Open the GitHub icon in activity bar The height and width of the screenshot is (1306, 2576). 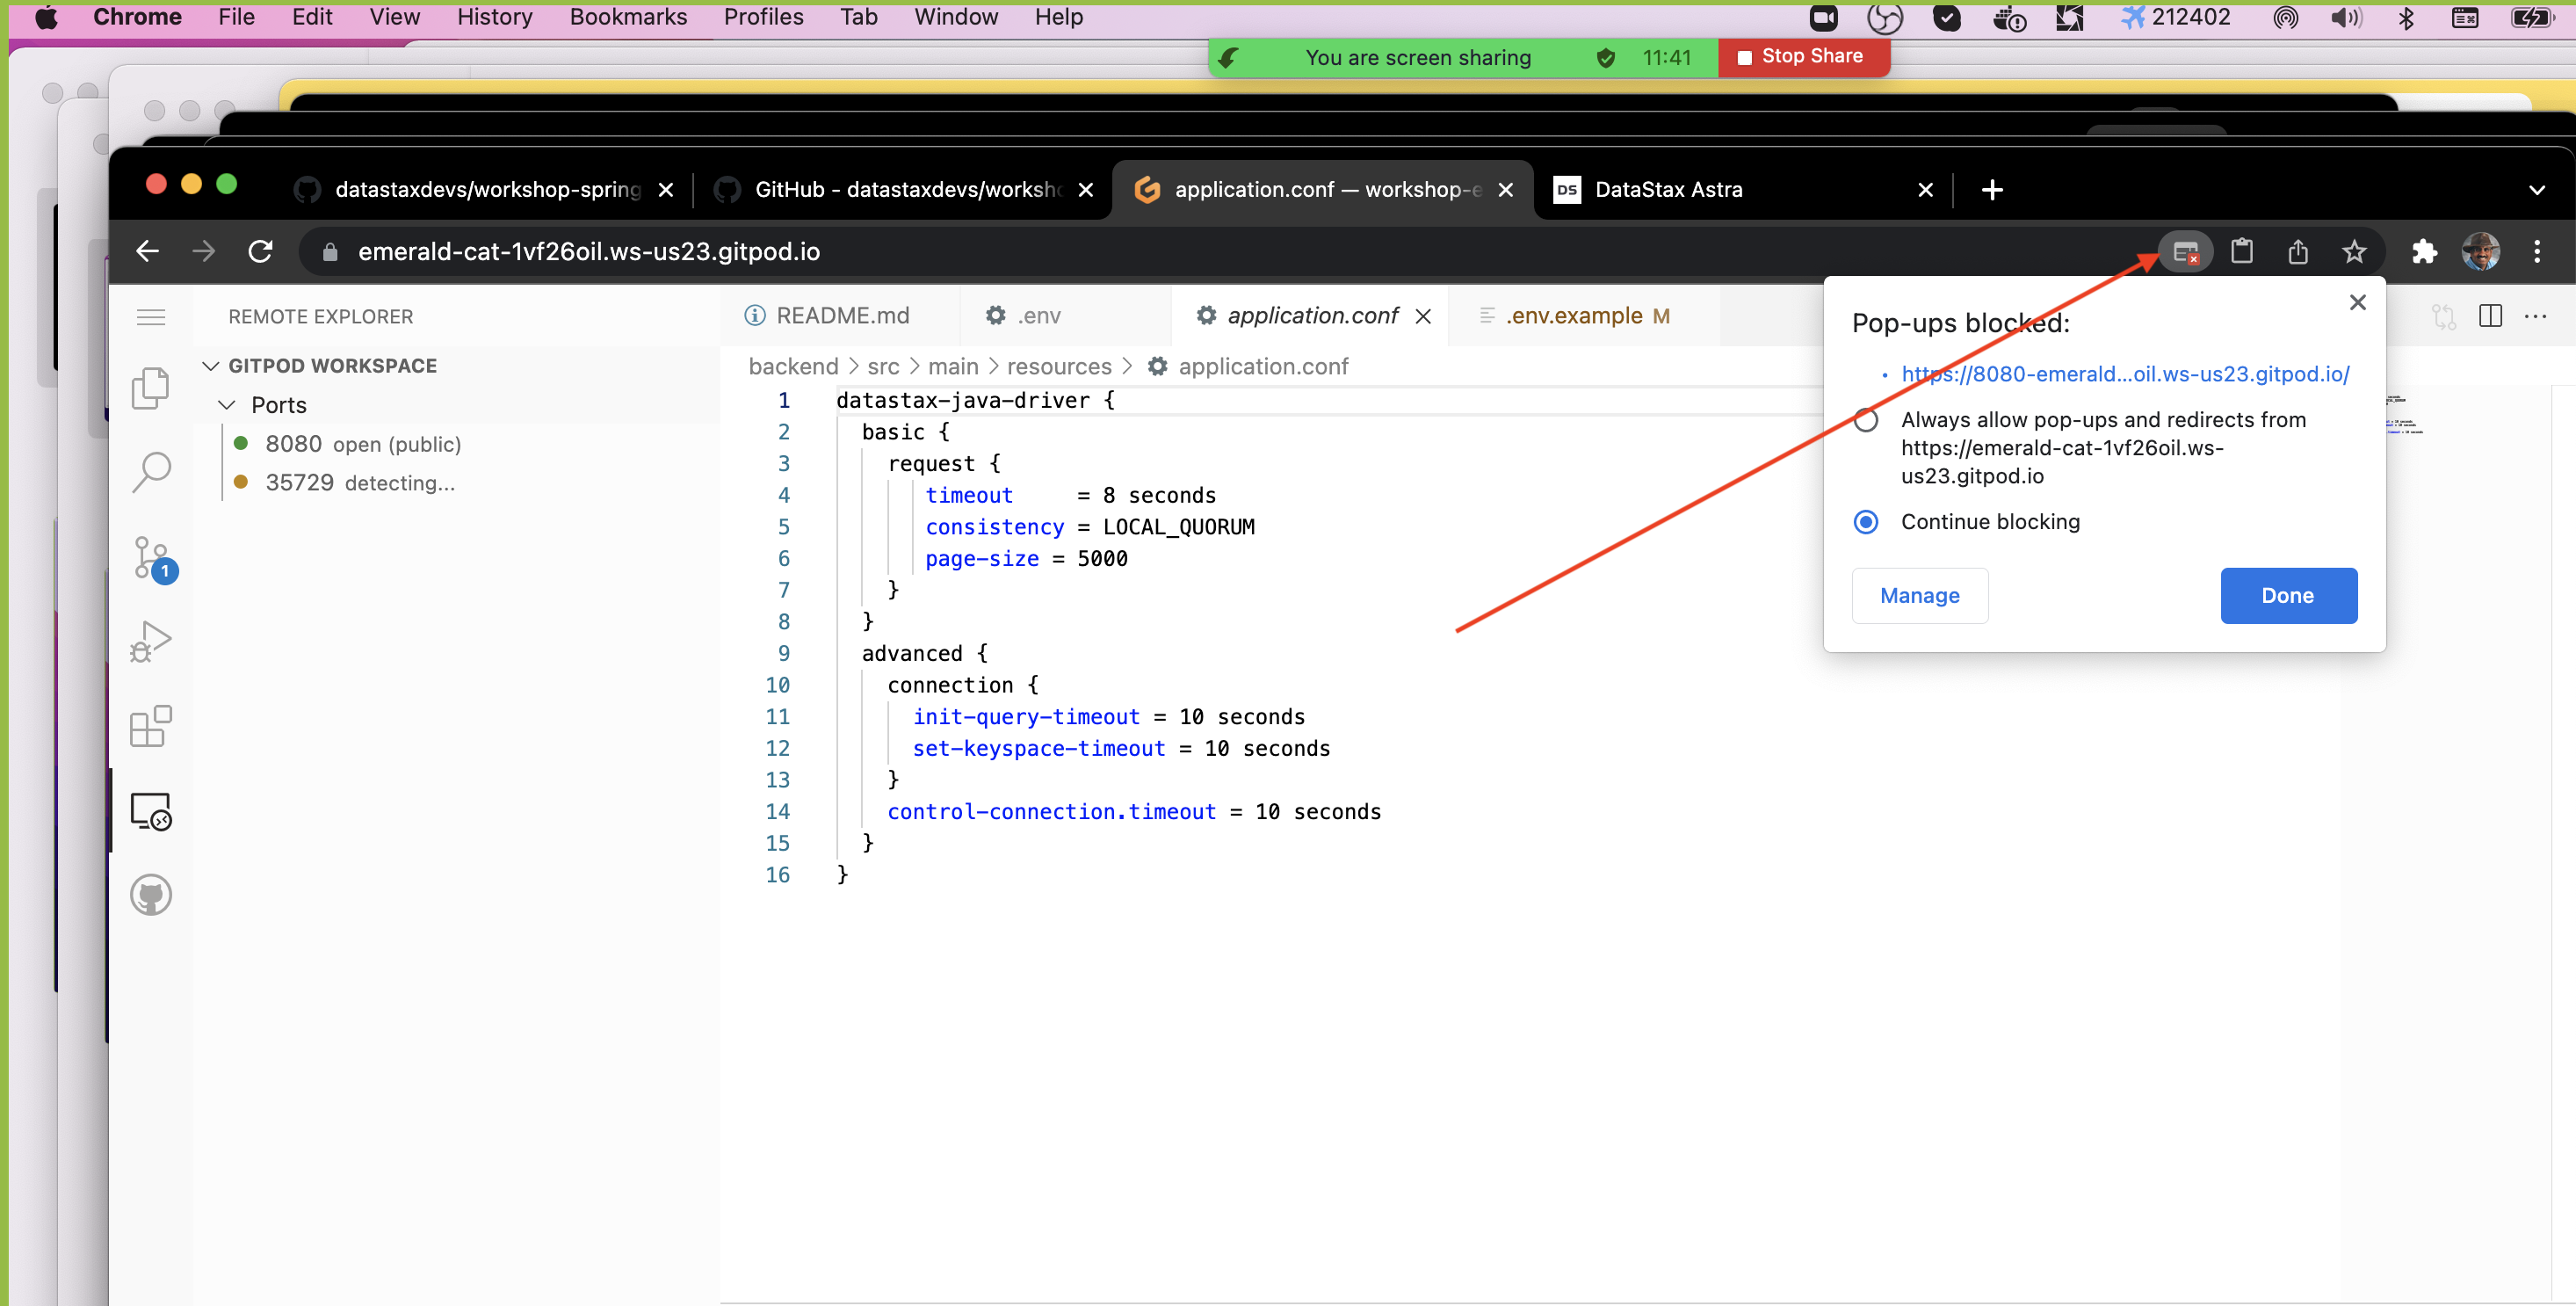click(151, 895)
